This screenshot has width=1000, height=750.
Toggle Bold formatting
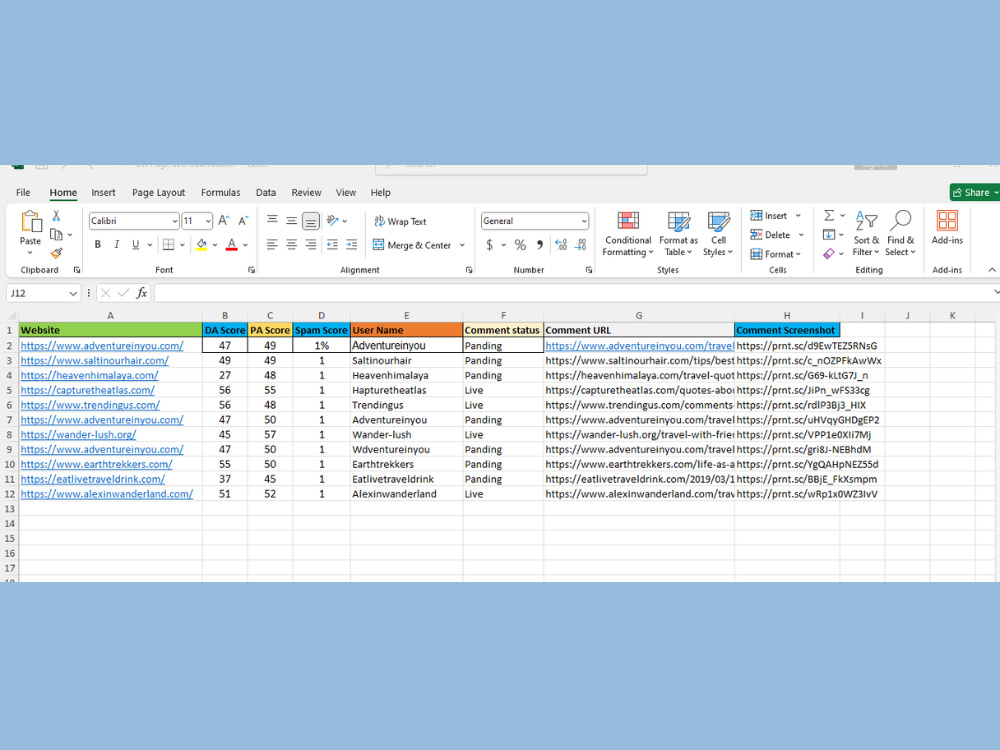point(98,244)
